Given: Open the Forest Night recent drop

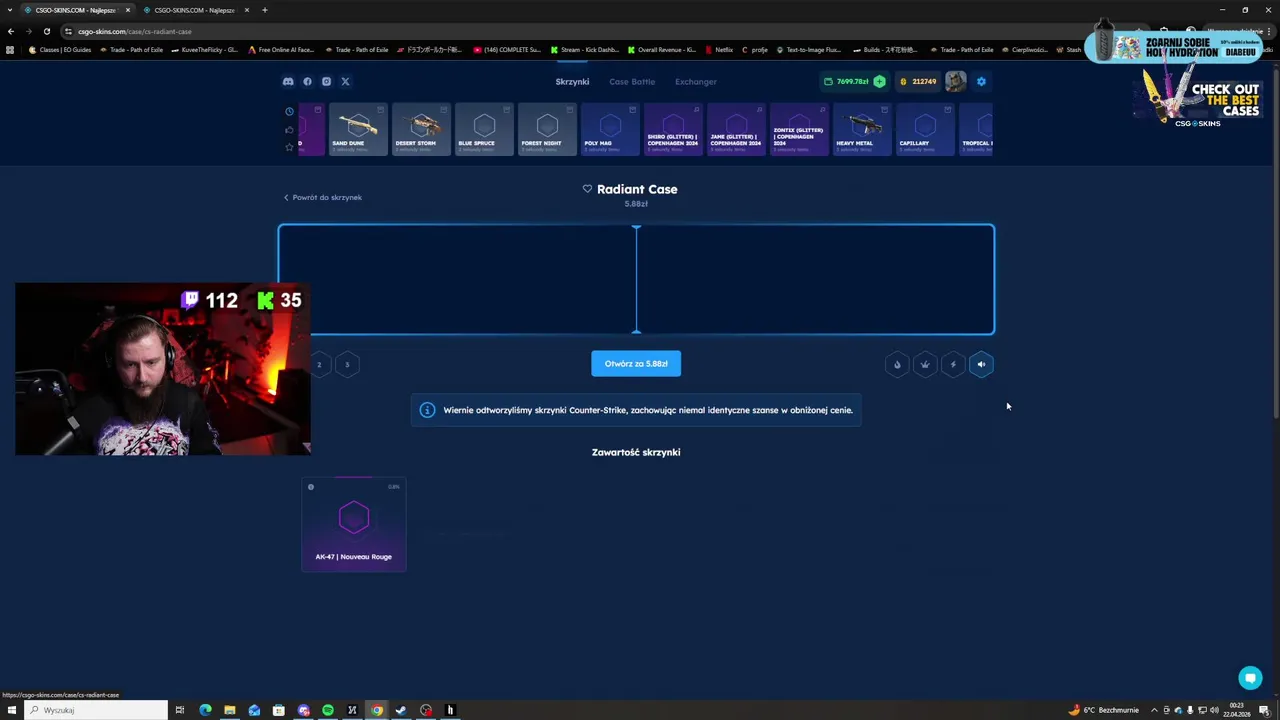Looking at the screenshot, I should coord(547,129).
